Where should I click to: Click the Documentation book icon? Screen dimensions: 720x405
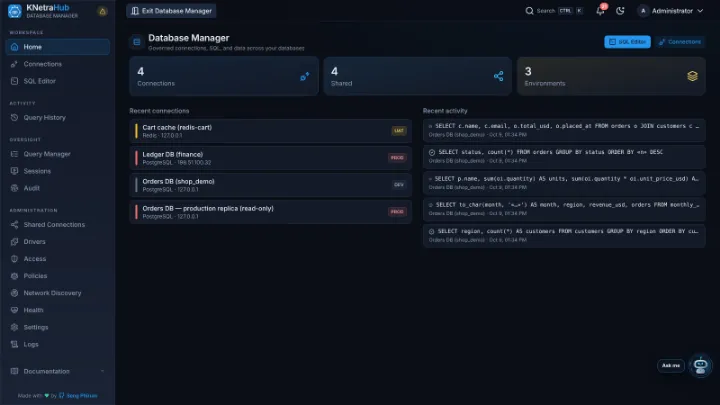click(x=14, y=371)
